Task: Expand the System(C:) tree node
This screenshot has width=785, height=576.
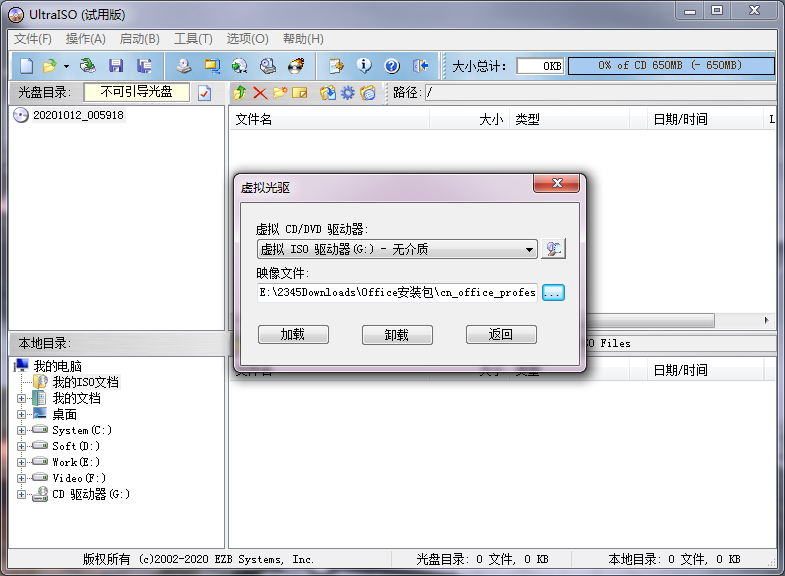Action: tap(21, 430)
